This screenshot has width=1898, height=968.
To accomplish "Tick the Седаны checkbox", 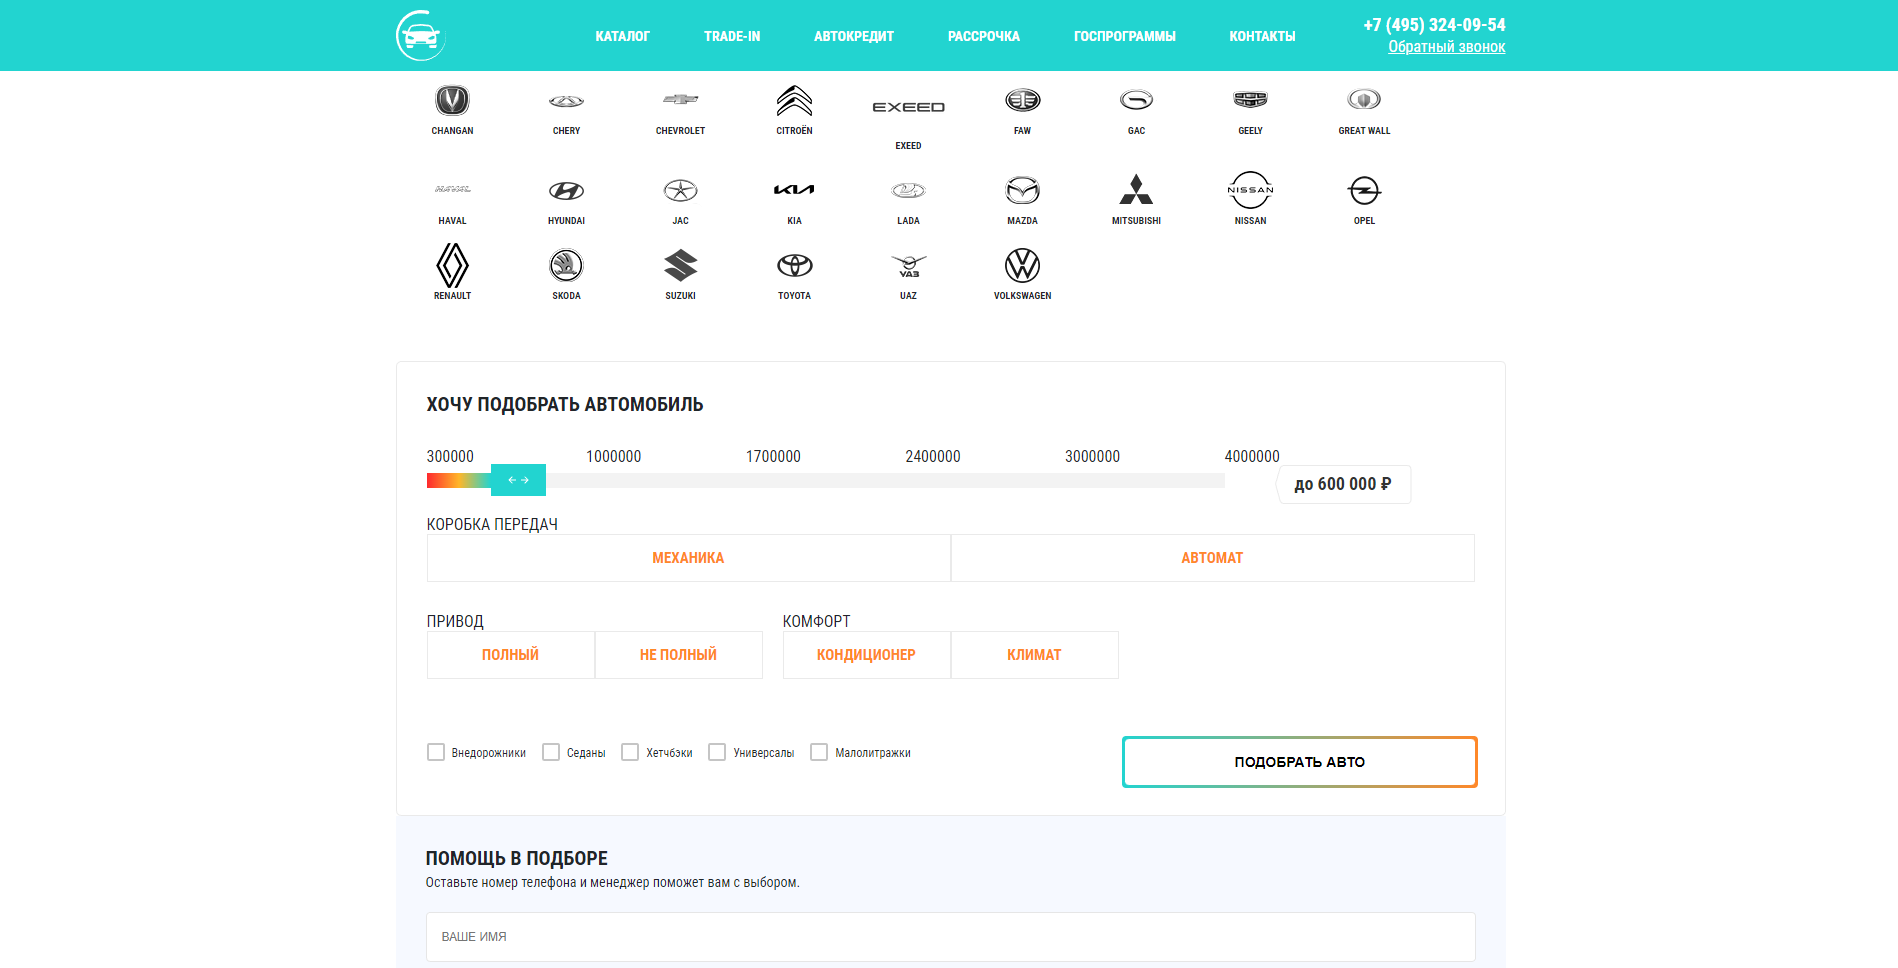I will (x=551, y=752).
